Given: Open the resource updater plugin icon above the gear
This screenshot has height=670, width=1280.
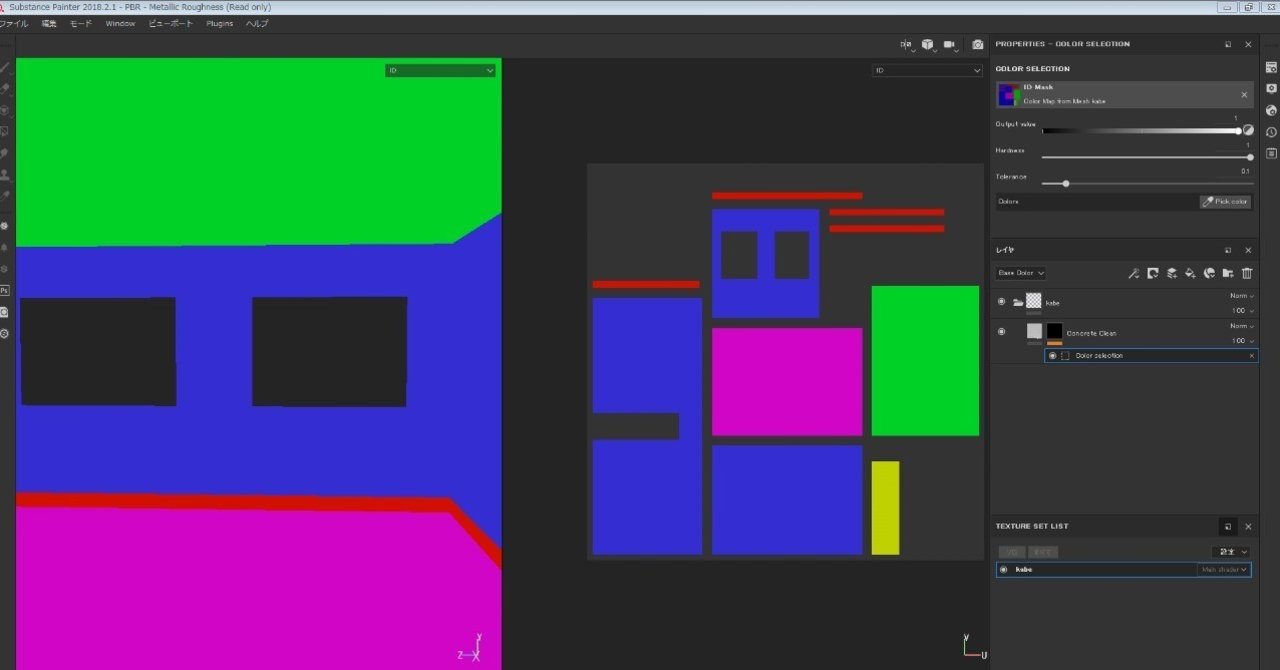Looking at the screenshot, I should [4, 312].
